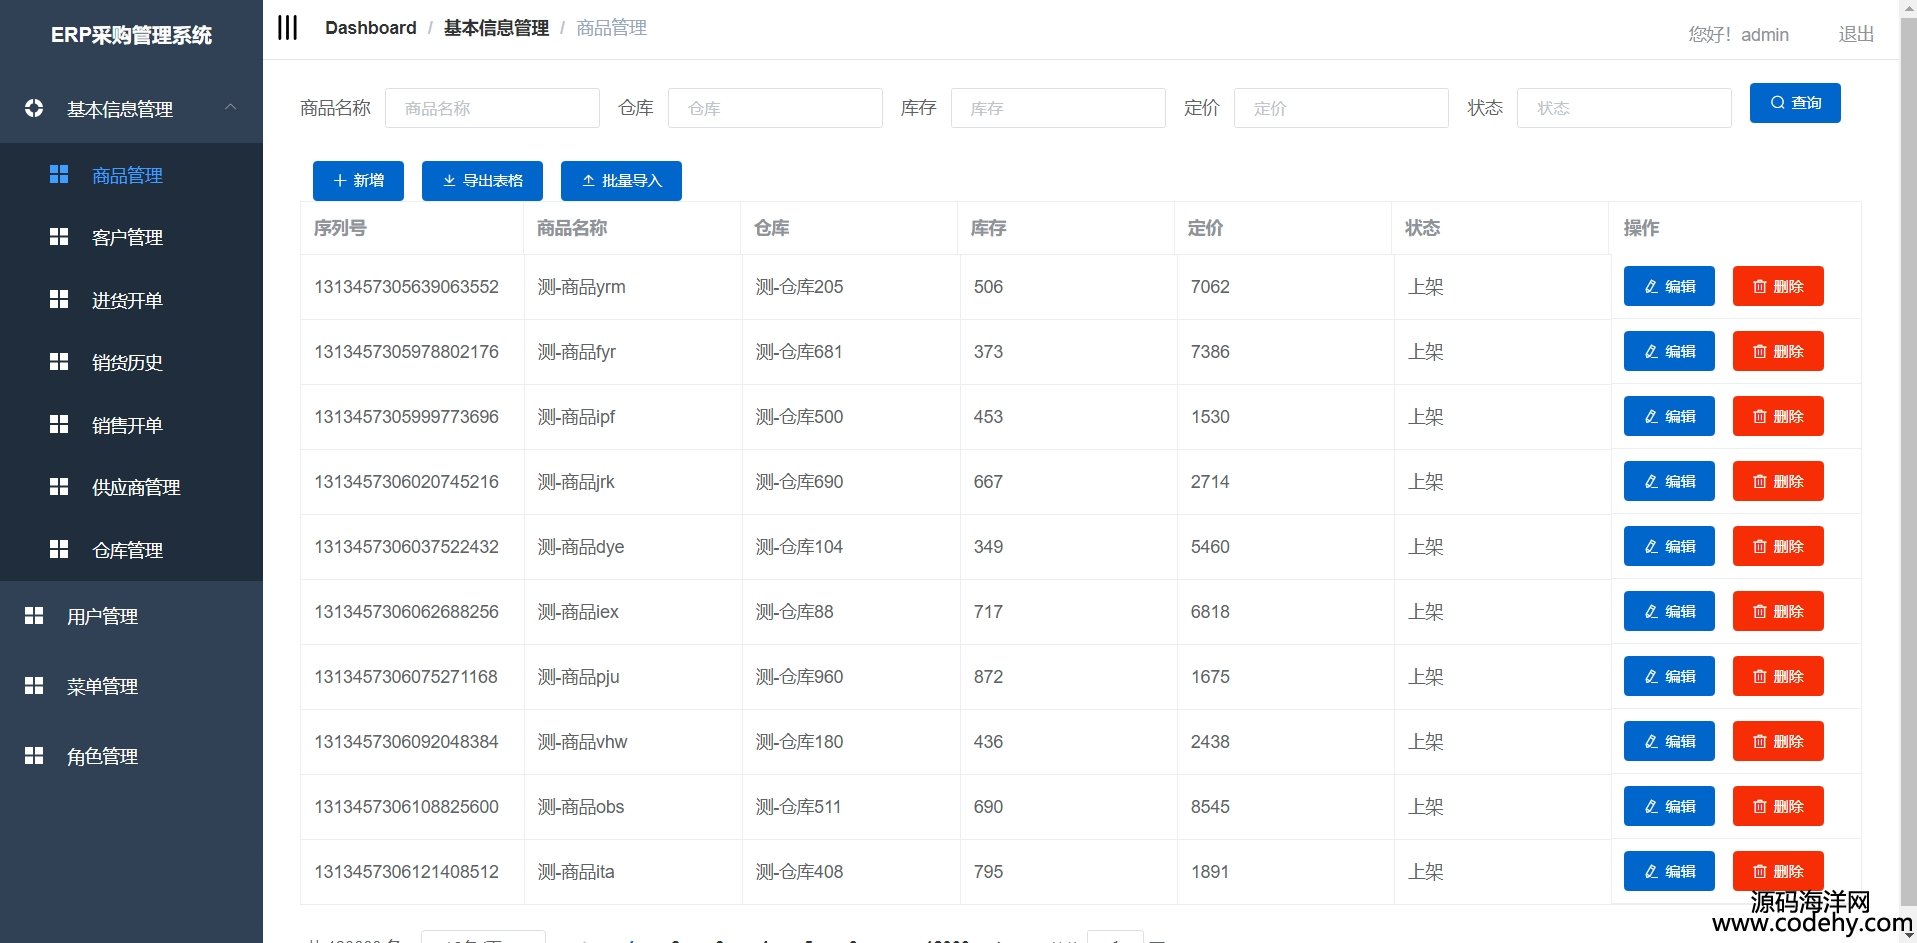The width and height of the screenshot is (1917, 943).
Task: Toggle the sidebar collapse hamburger icon
Action: [x=287, y=28]
